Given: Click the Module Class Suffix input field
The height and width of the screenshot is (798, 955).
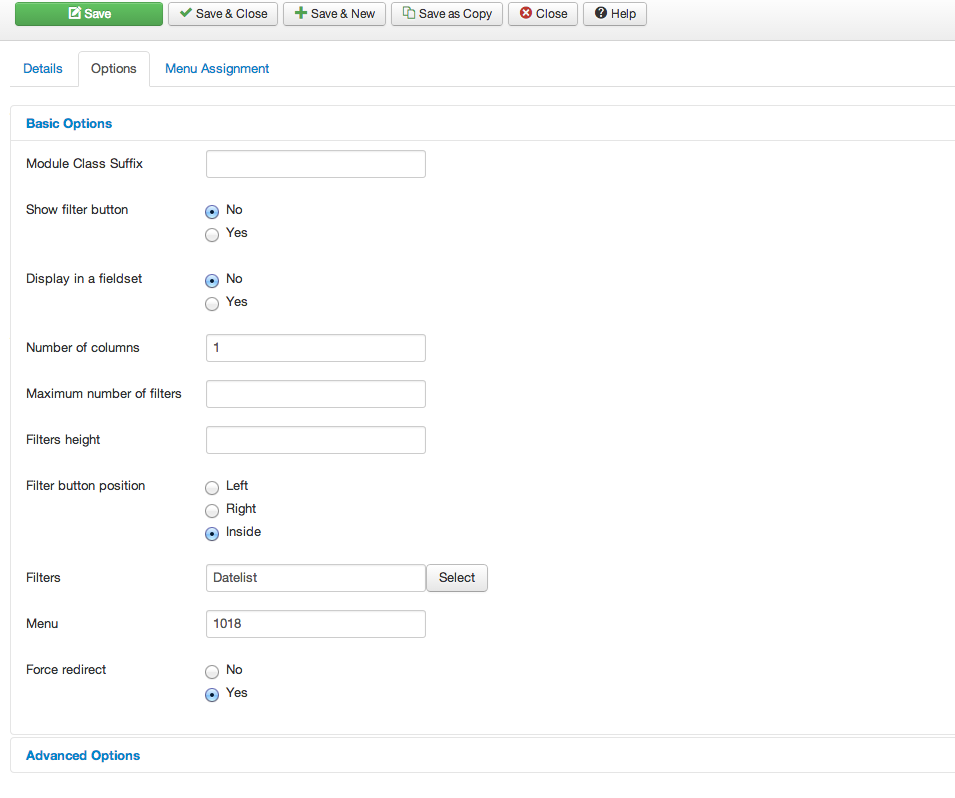Looking at the screenshot, I should [315, 164].
